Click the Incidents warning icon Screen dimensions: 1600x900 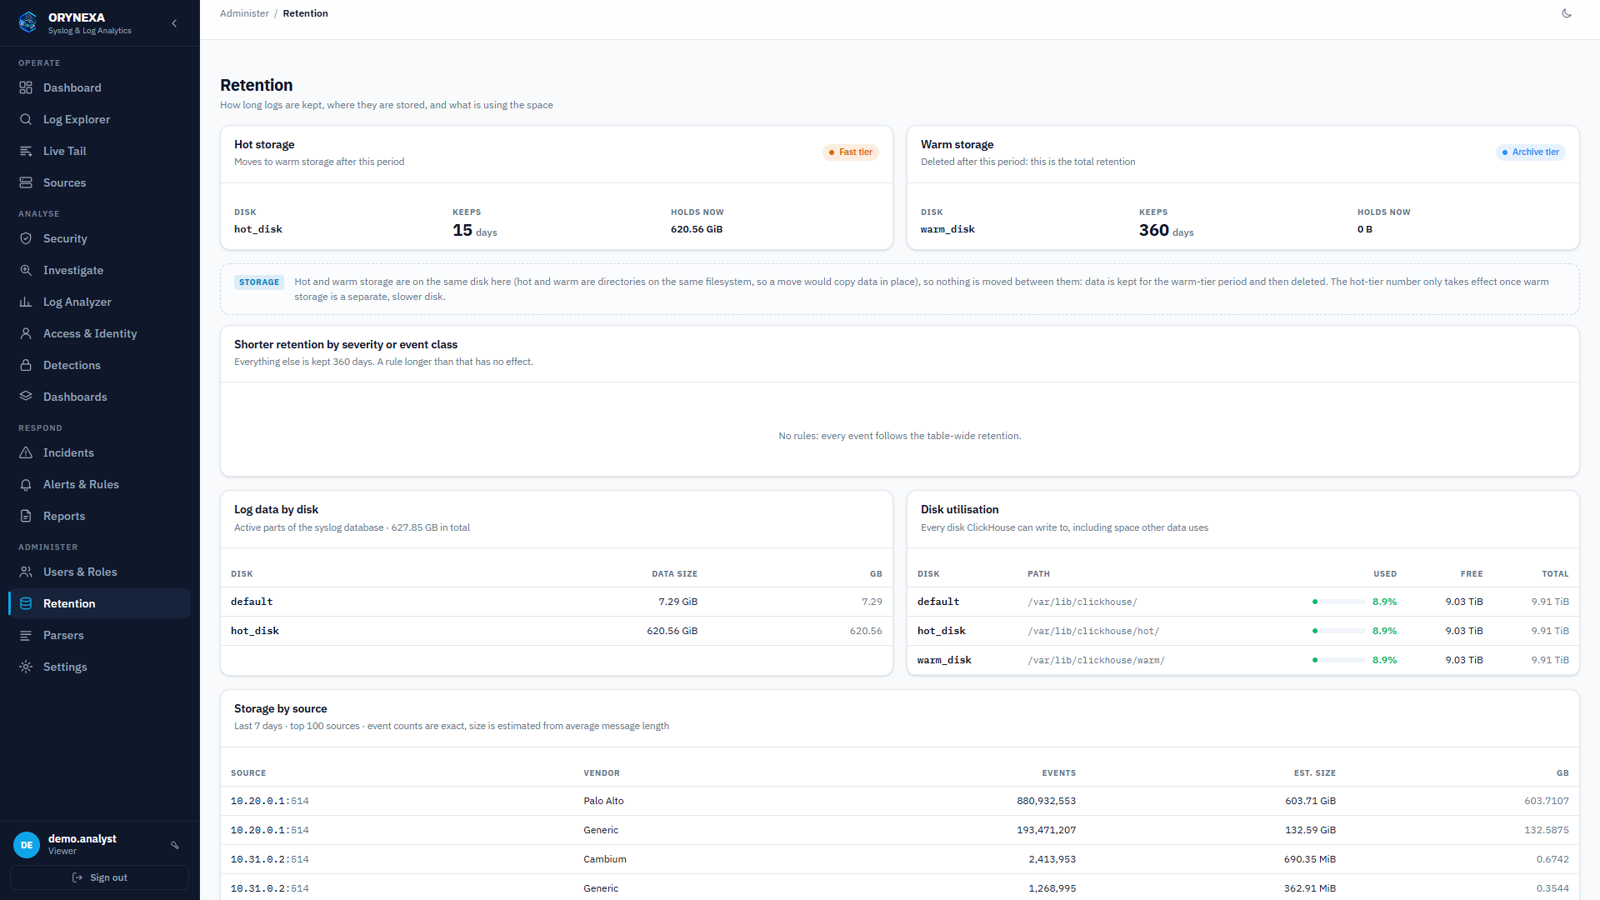point(26,453)
